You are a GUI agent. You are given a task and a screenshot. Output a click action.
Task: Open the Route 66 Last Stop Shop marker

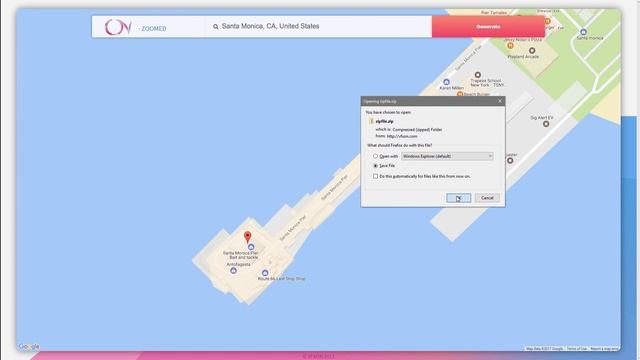pos(265,273)
